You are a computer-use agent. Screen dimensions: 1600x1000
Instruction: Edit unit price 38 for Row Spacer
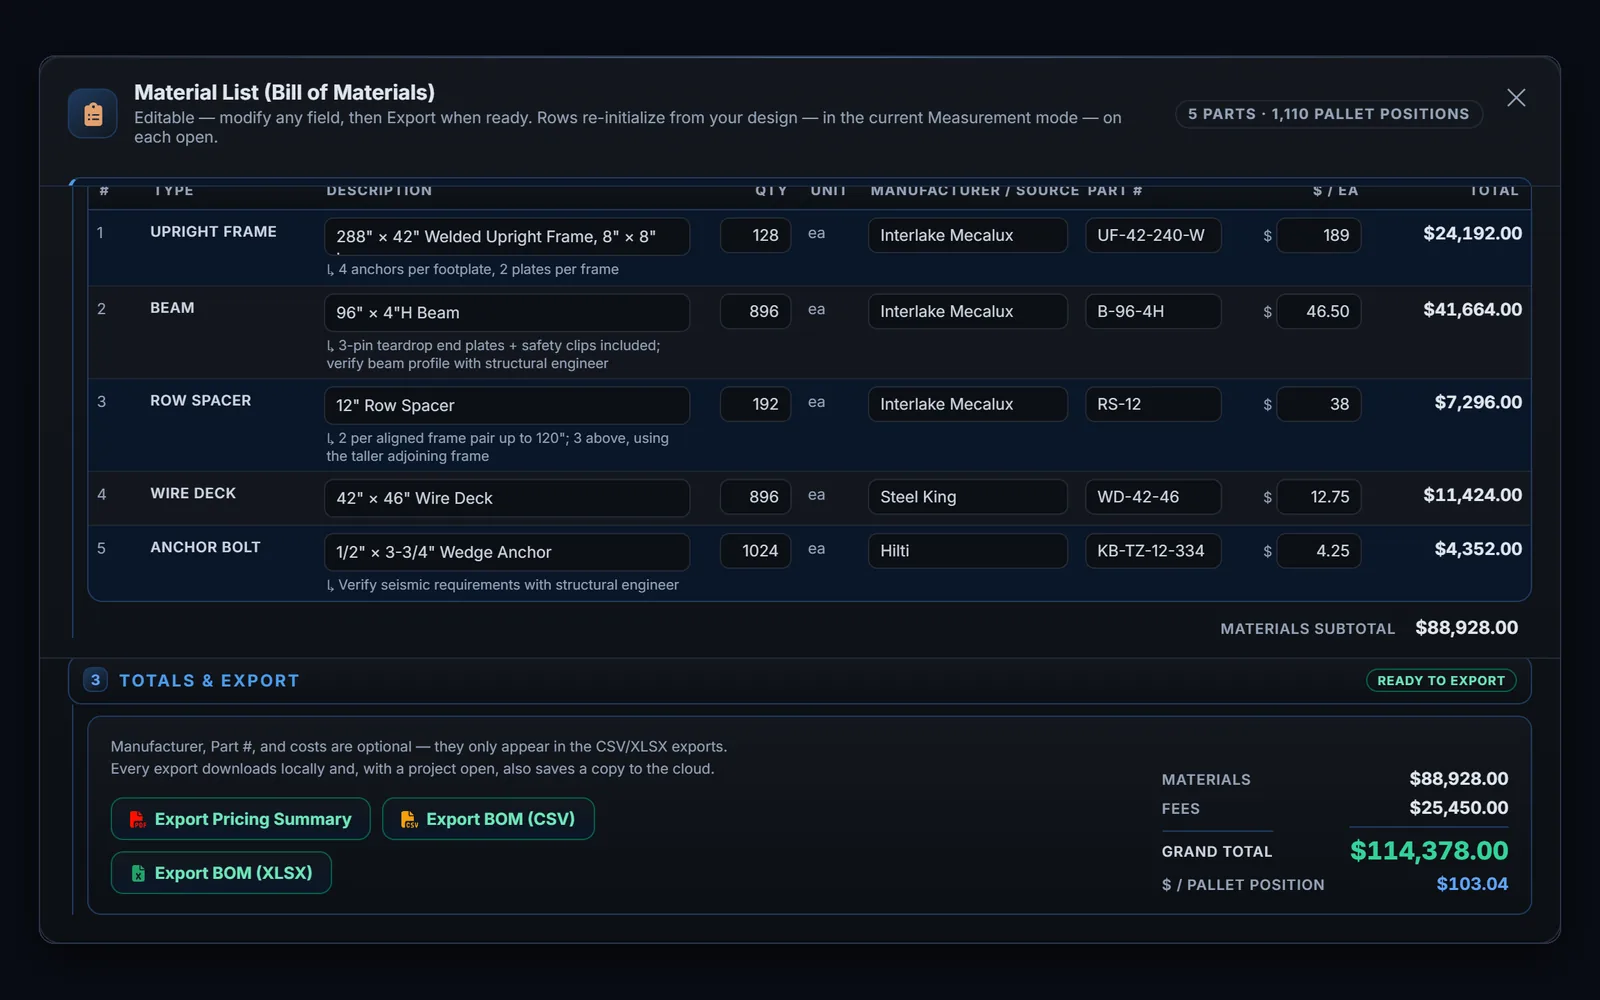tap(1319, 404)
